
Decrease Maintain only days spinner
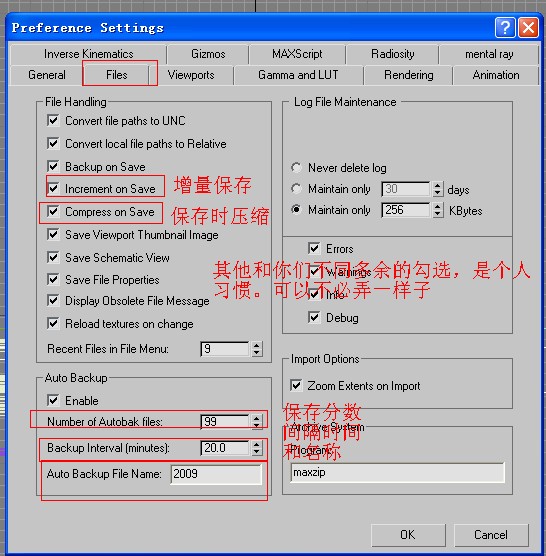438,193
